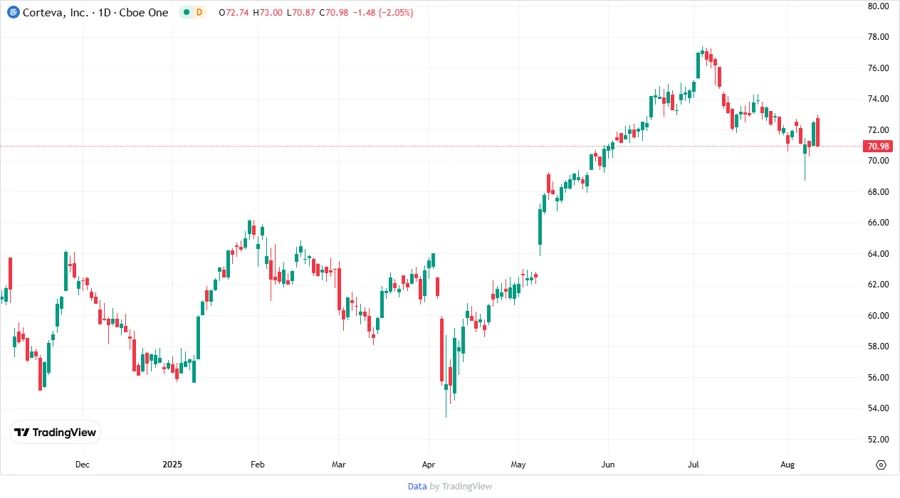Click the 78.00 price axis label
The width and height of the screenshot is (900, 498).
pos(878,37)
